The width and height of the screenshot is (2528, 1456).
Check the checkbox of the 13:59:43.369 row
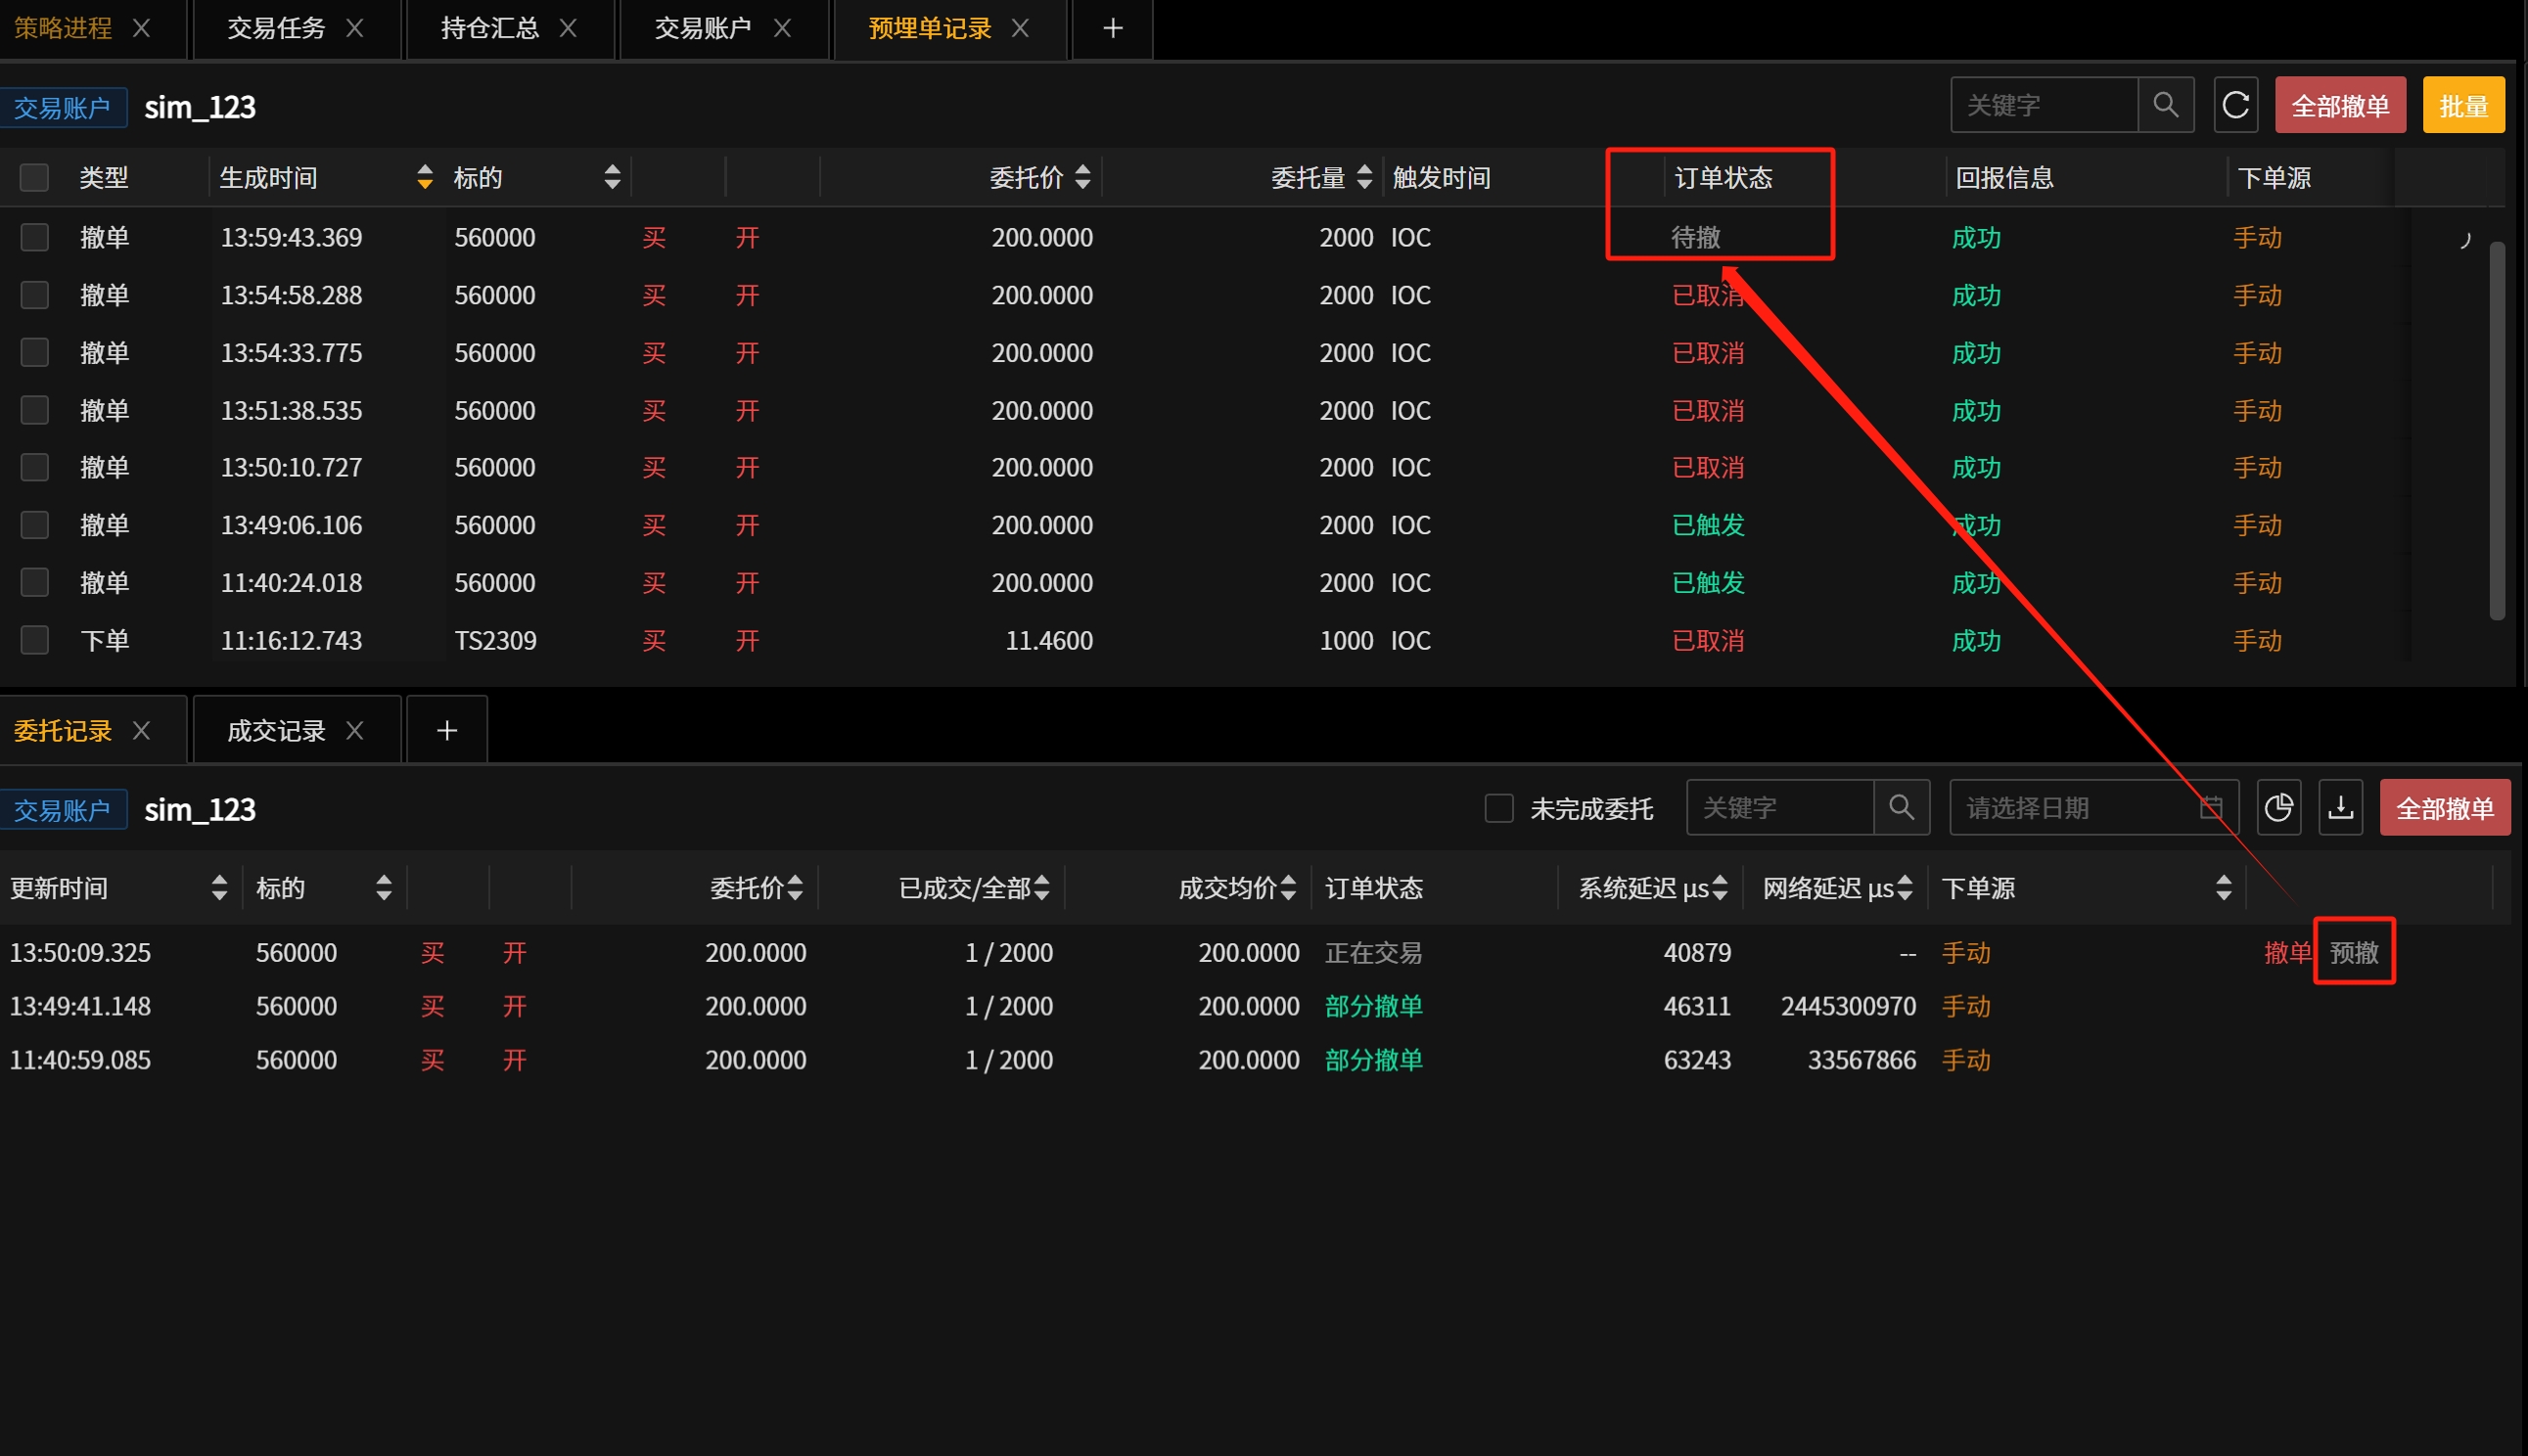click(x=34, y=237)
